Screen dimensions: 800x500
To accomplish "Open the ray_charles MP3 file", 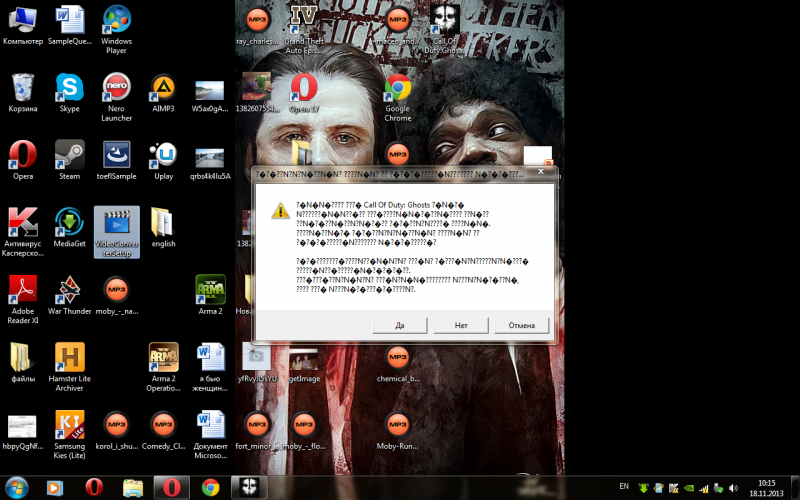I will [x=257, y=26].
